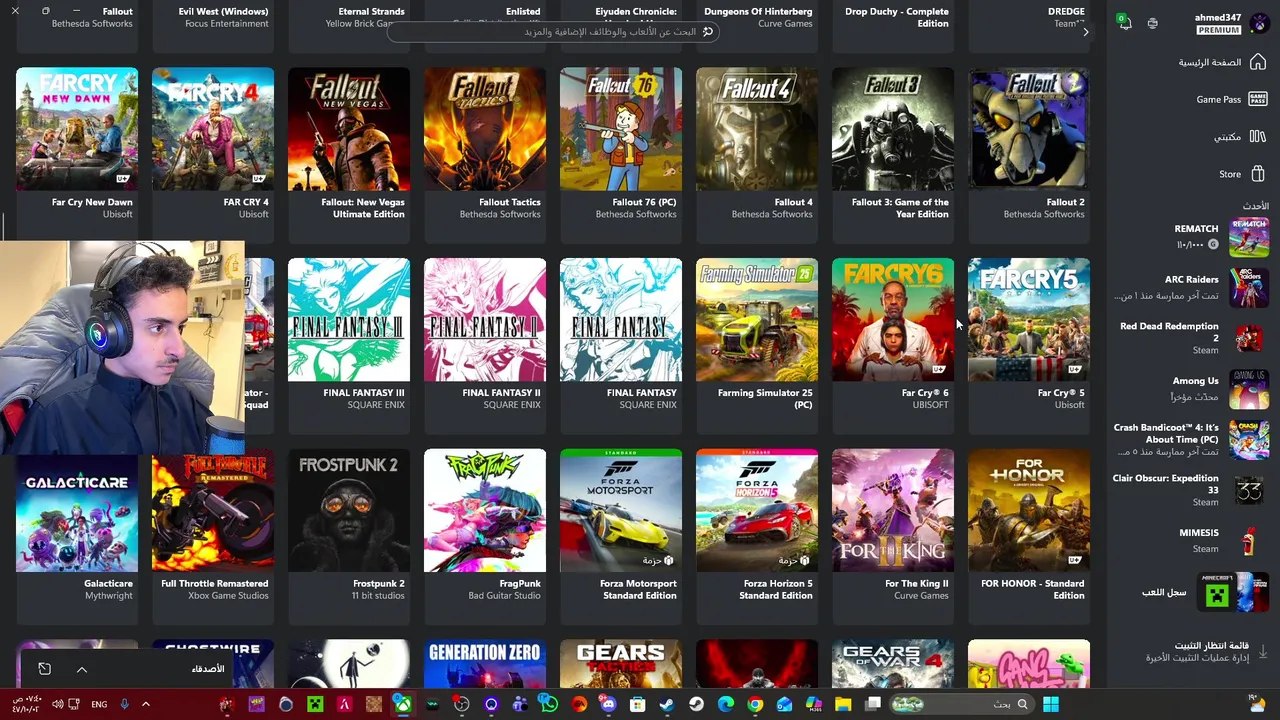Open Clair Obscur Expedition 33 recent icon
Screen dimensions: 1280x720
[1249, 490]
